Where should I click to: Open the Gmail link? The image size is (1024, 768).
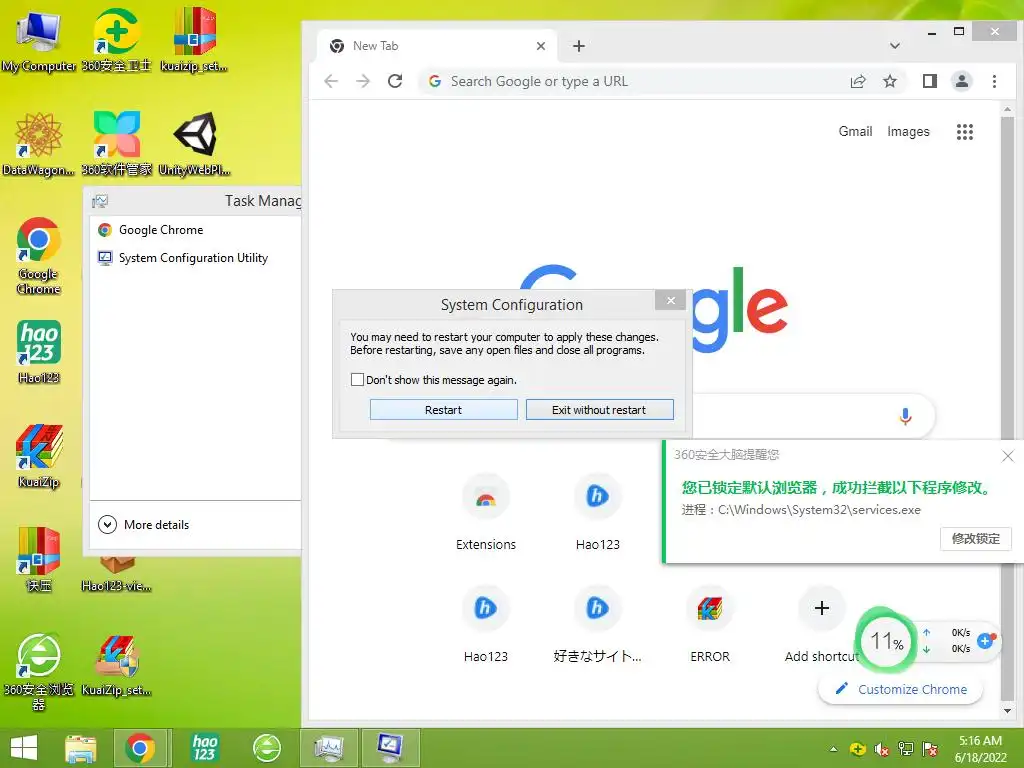pyautogui.click(x=855, y=131)
